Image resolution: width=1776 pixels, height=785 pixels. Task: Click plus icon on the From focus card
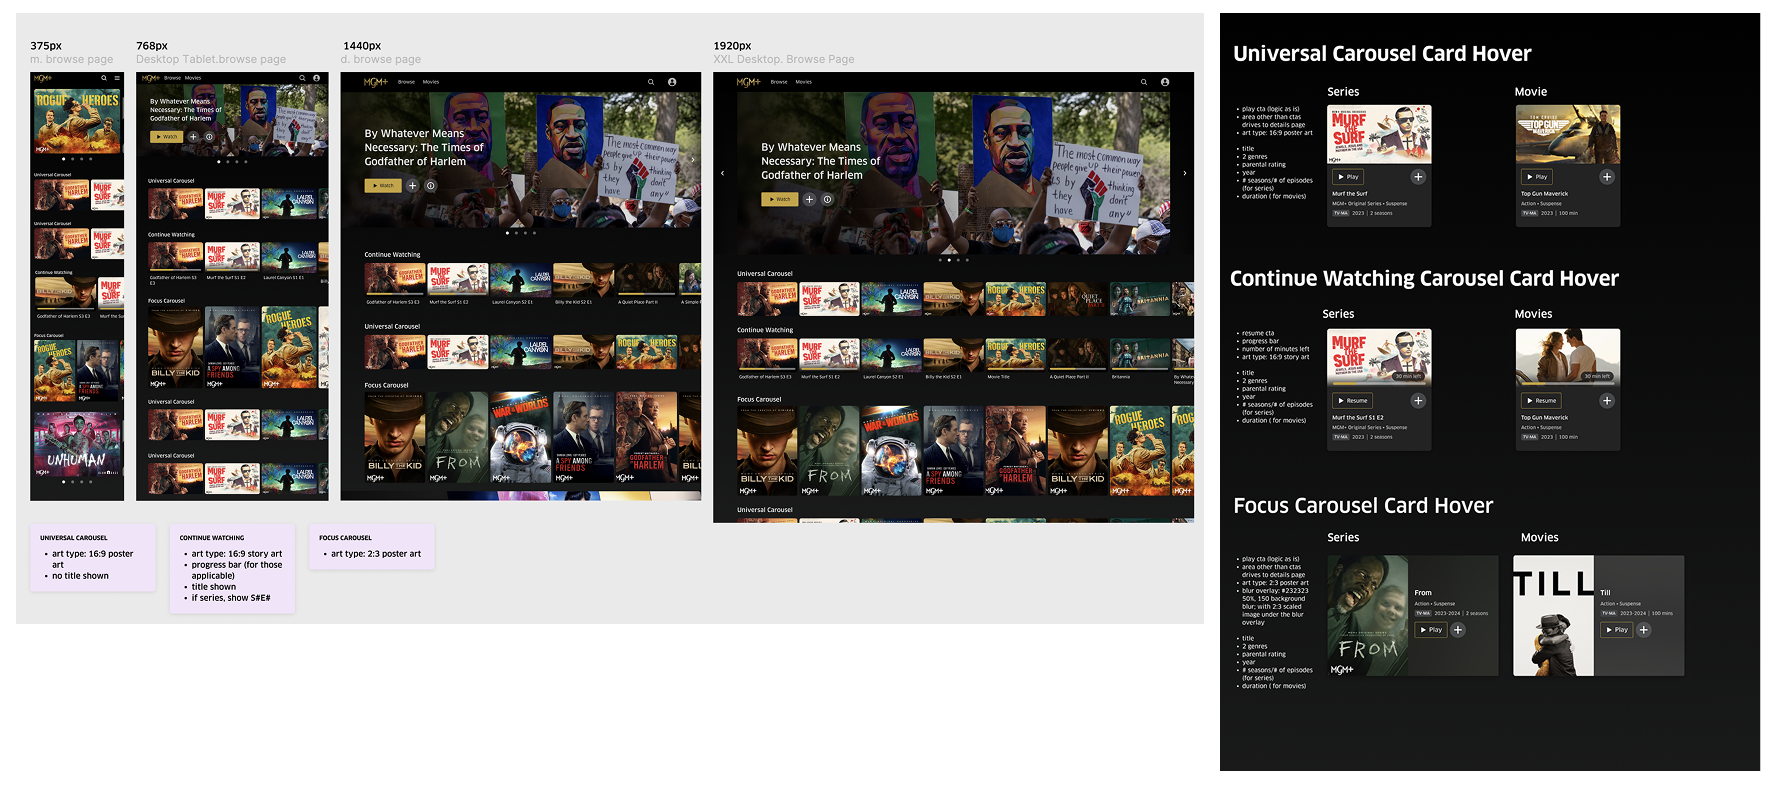1458,630
